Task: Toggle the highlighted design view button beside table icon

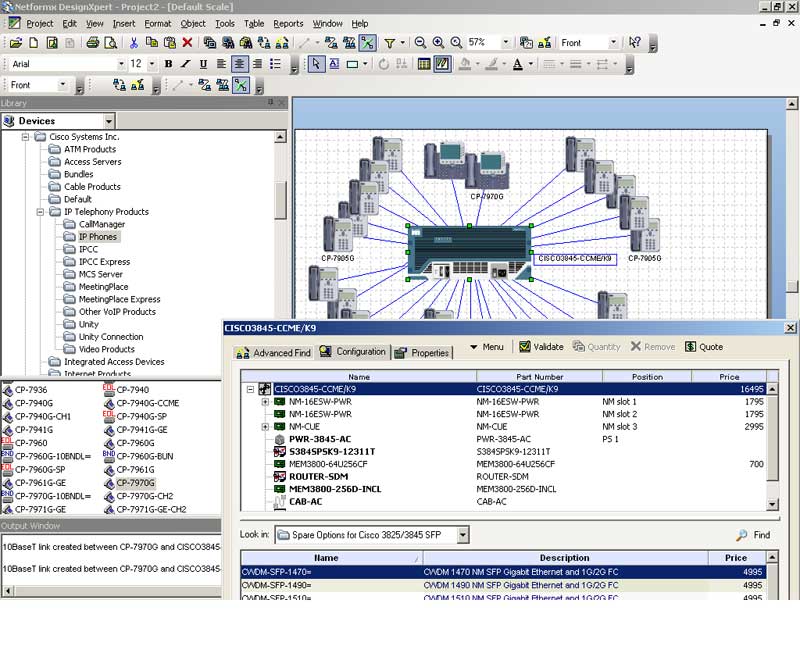Action: (x=442, y=64)
